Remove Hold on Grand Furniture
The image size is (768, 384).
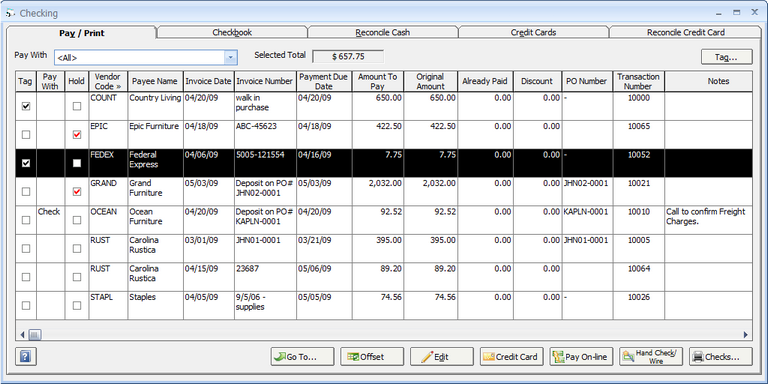click(77, 192)
